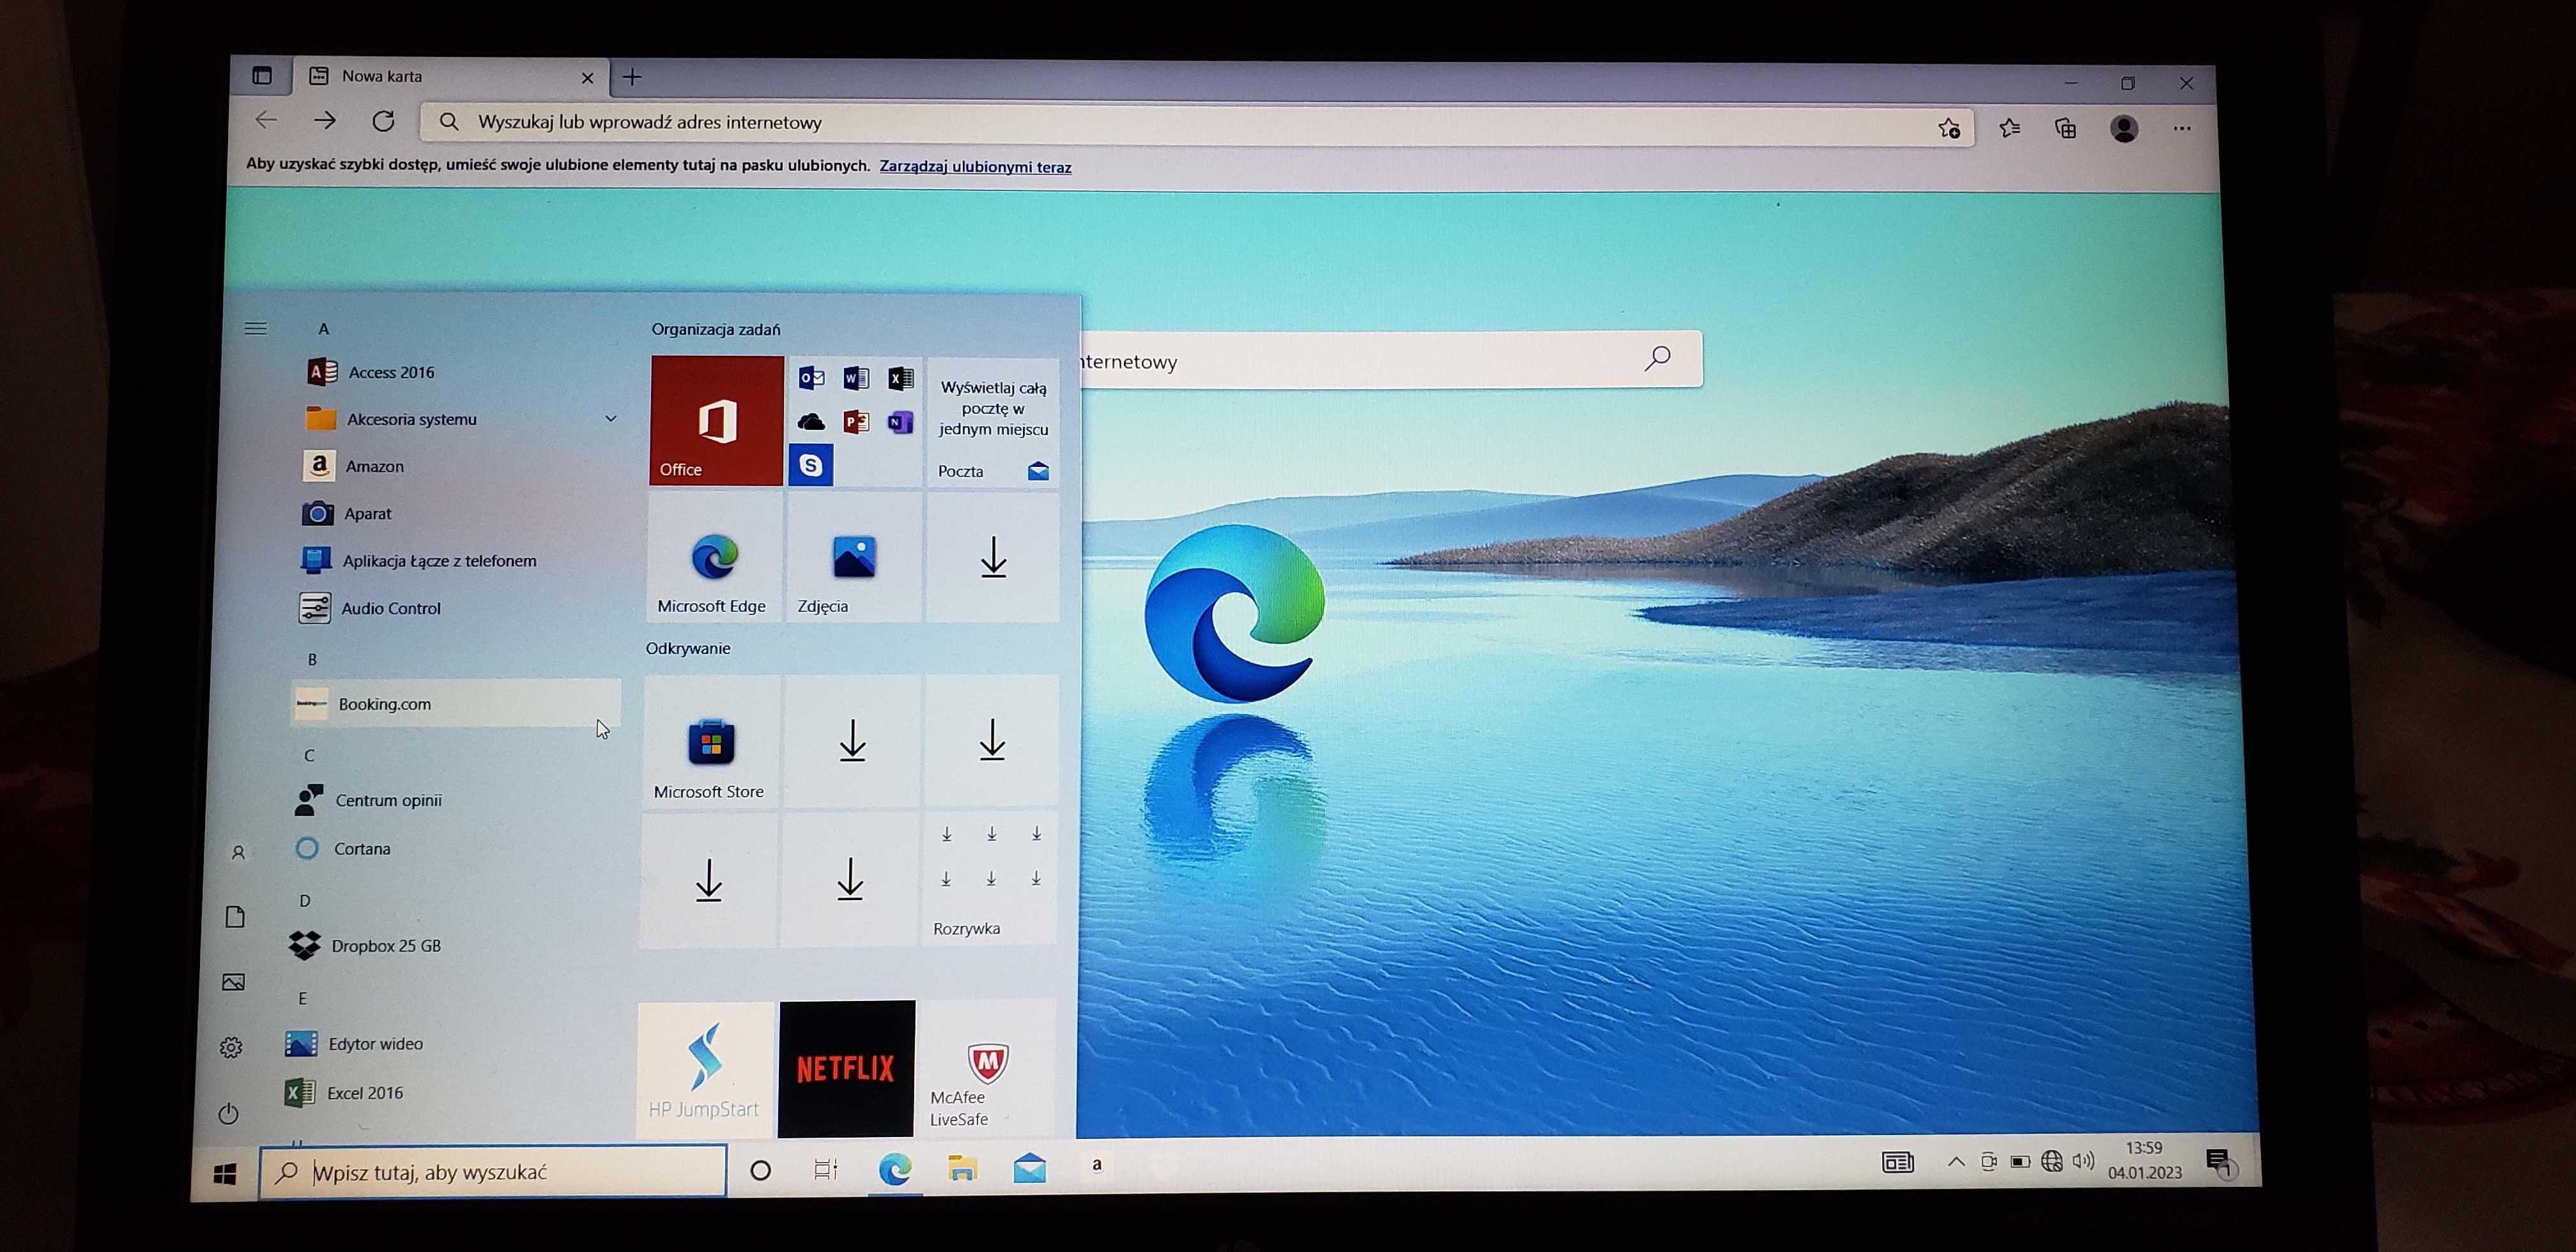Open the Edge profile avatar
The width and height of the screenshot is (2576, 1252).
click(x=2124, y=128)
